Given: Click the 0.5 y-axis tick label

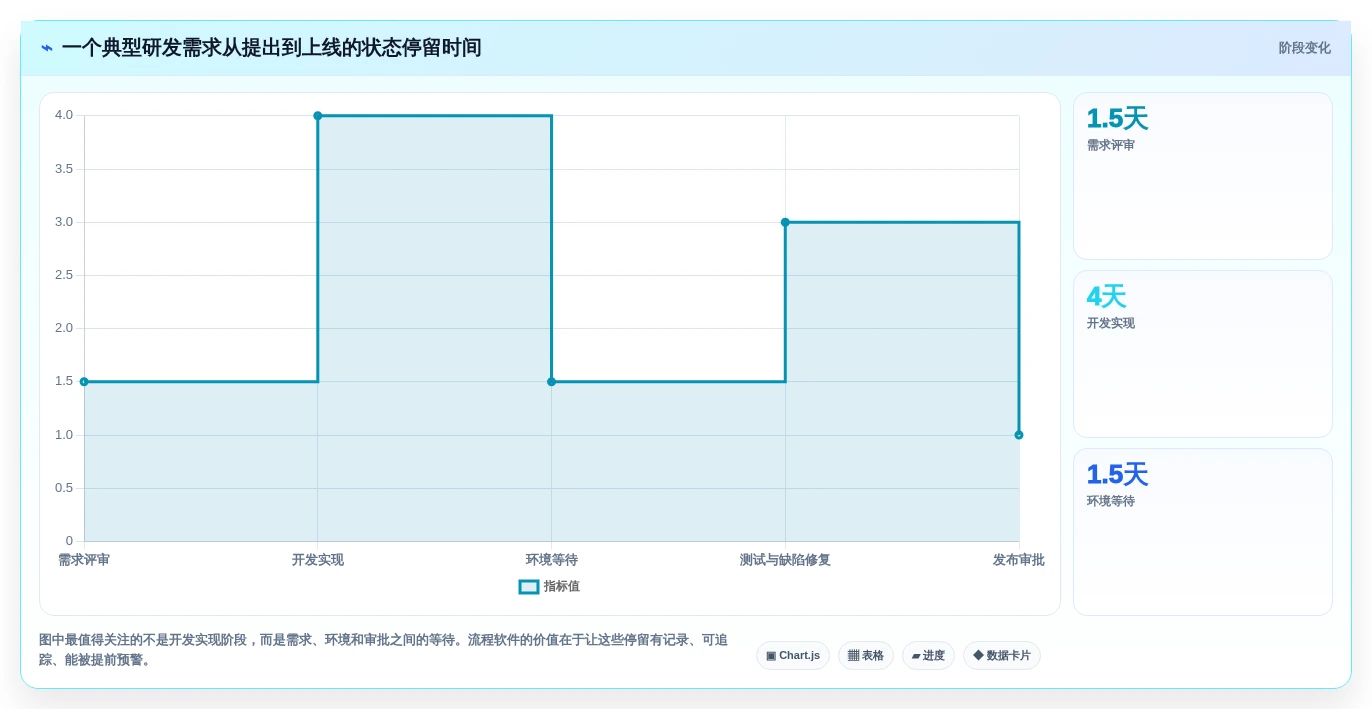Looking at the screenshot, I should 64,488.
